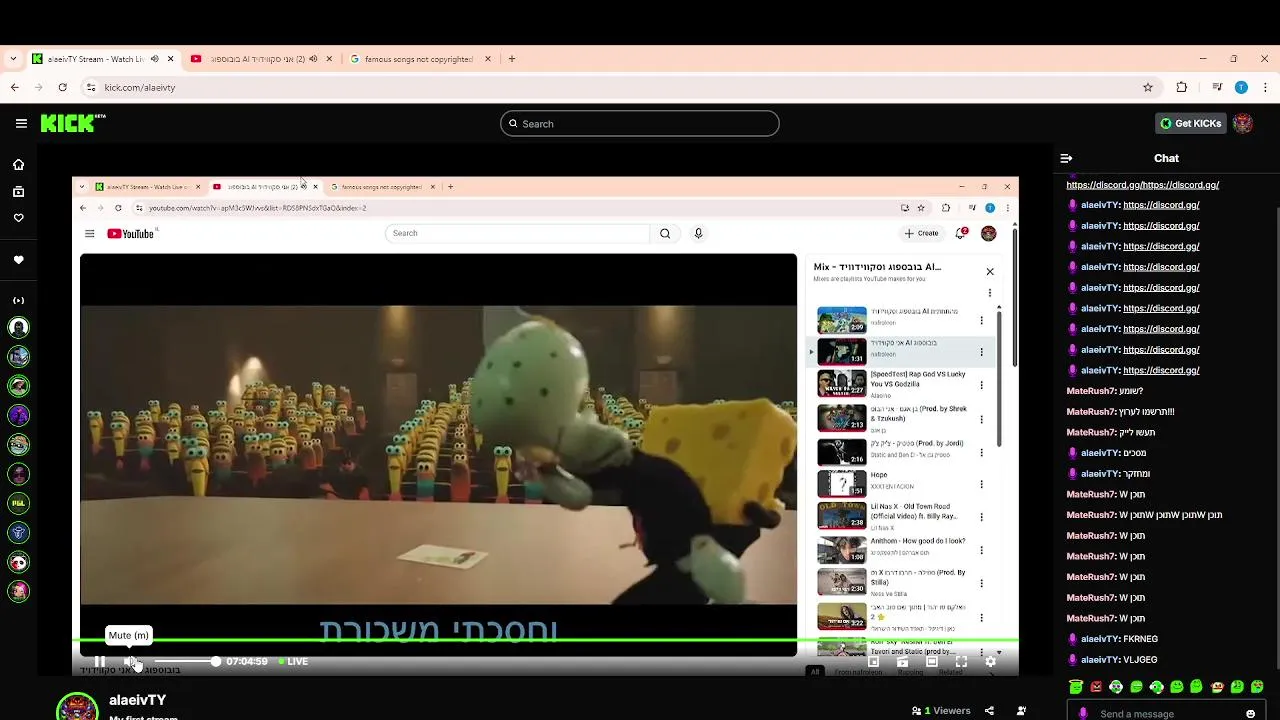Viewport: 1280px width, 720px height.
Task: Close the famous songs not copyrighted tab
Action: tap(488, 59)
